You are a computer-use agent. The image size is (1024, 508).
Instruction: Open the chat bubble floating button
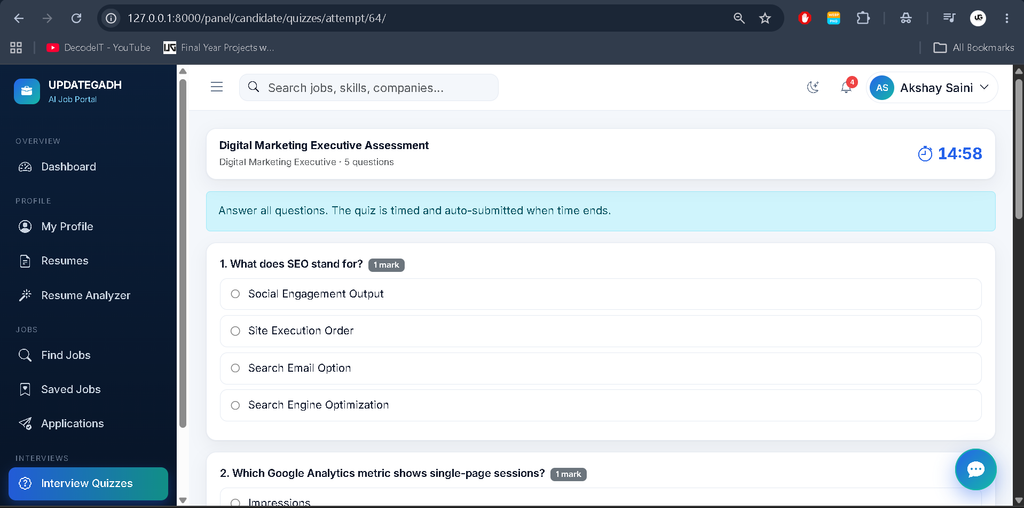point(976,469)
